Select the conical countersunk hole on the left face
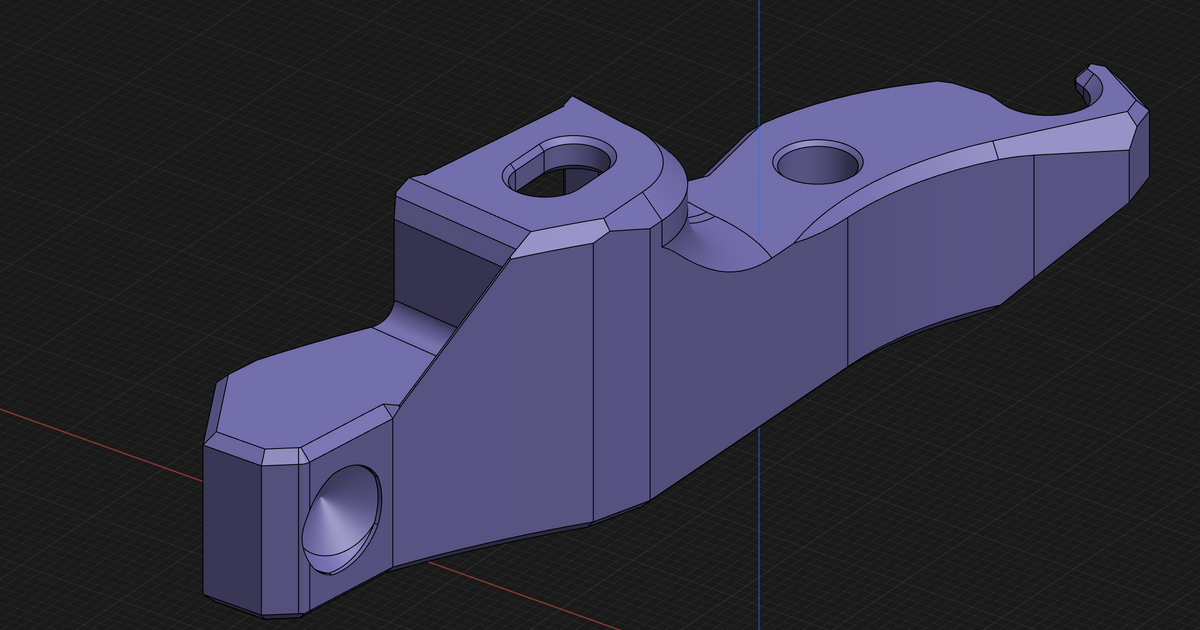1200x630 pixels. 340,520
